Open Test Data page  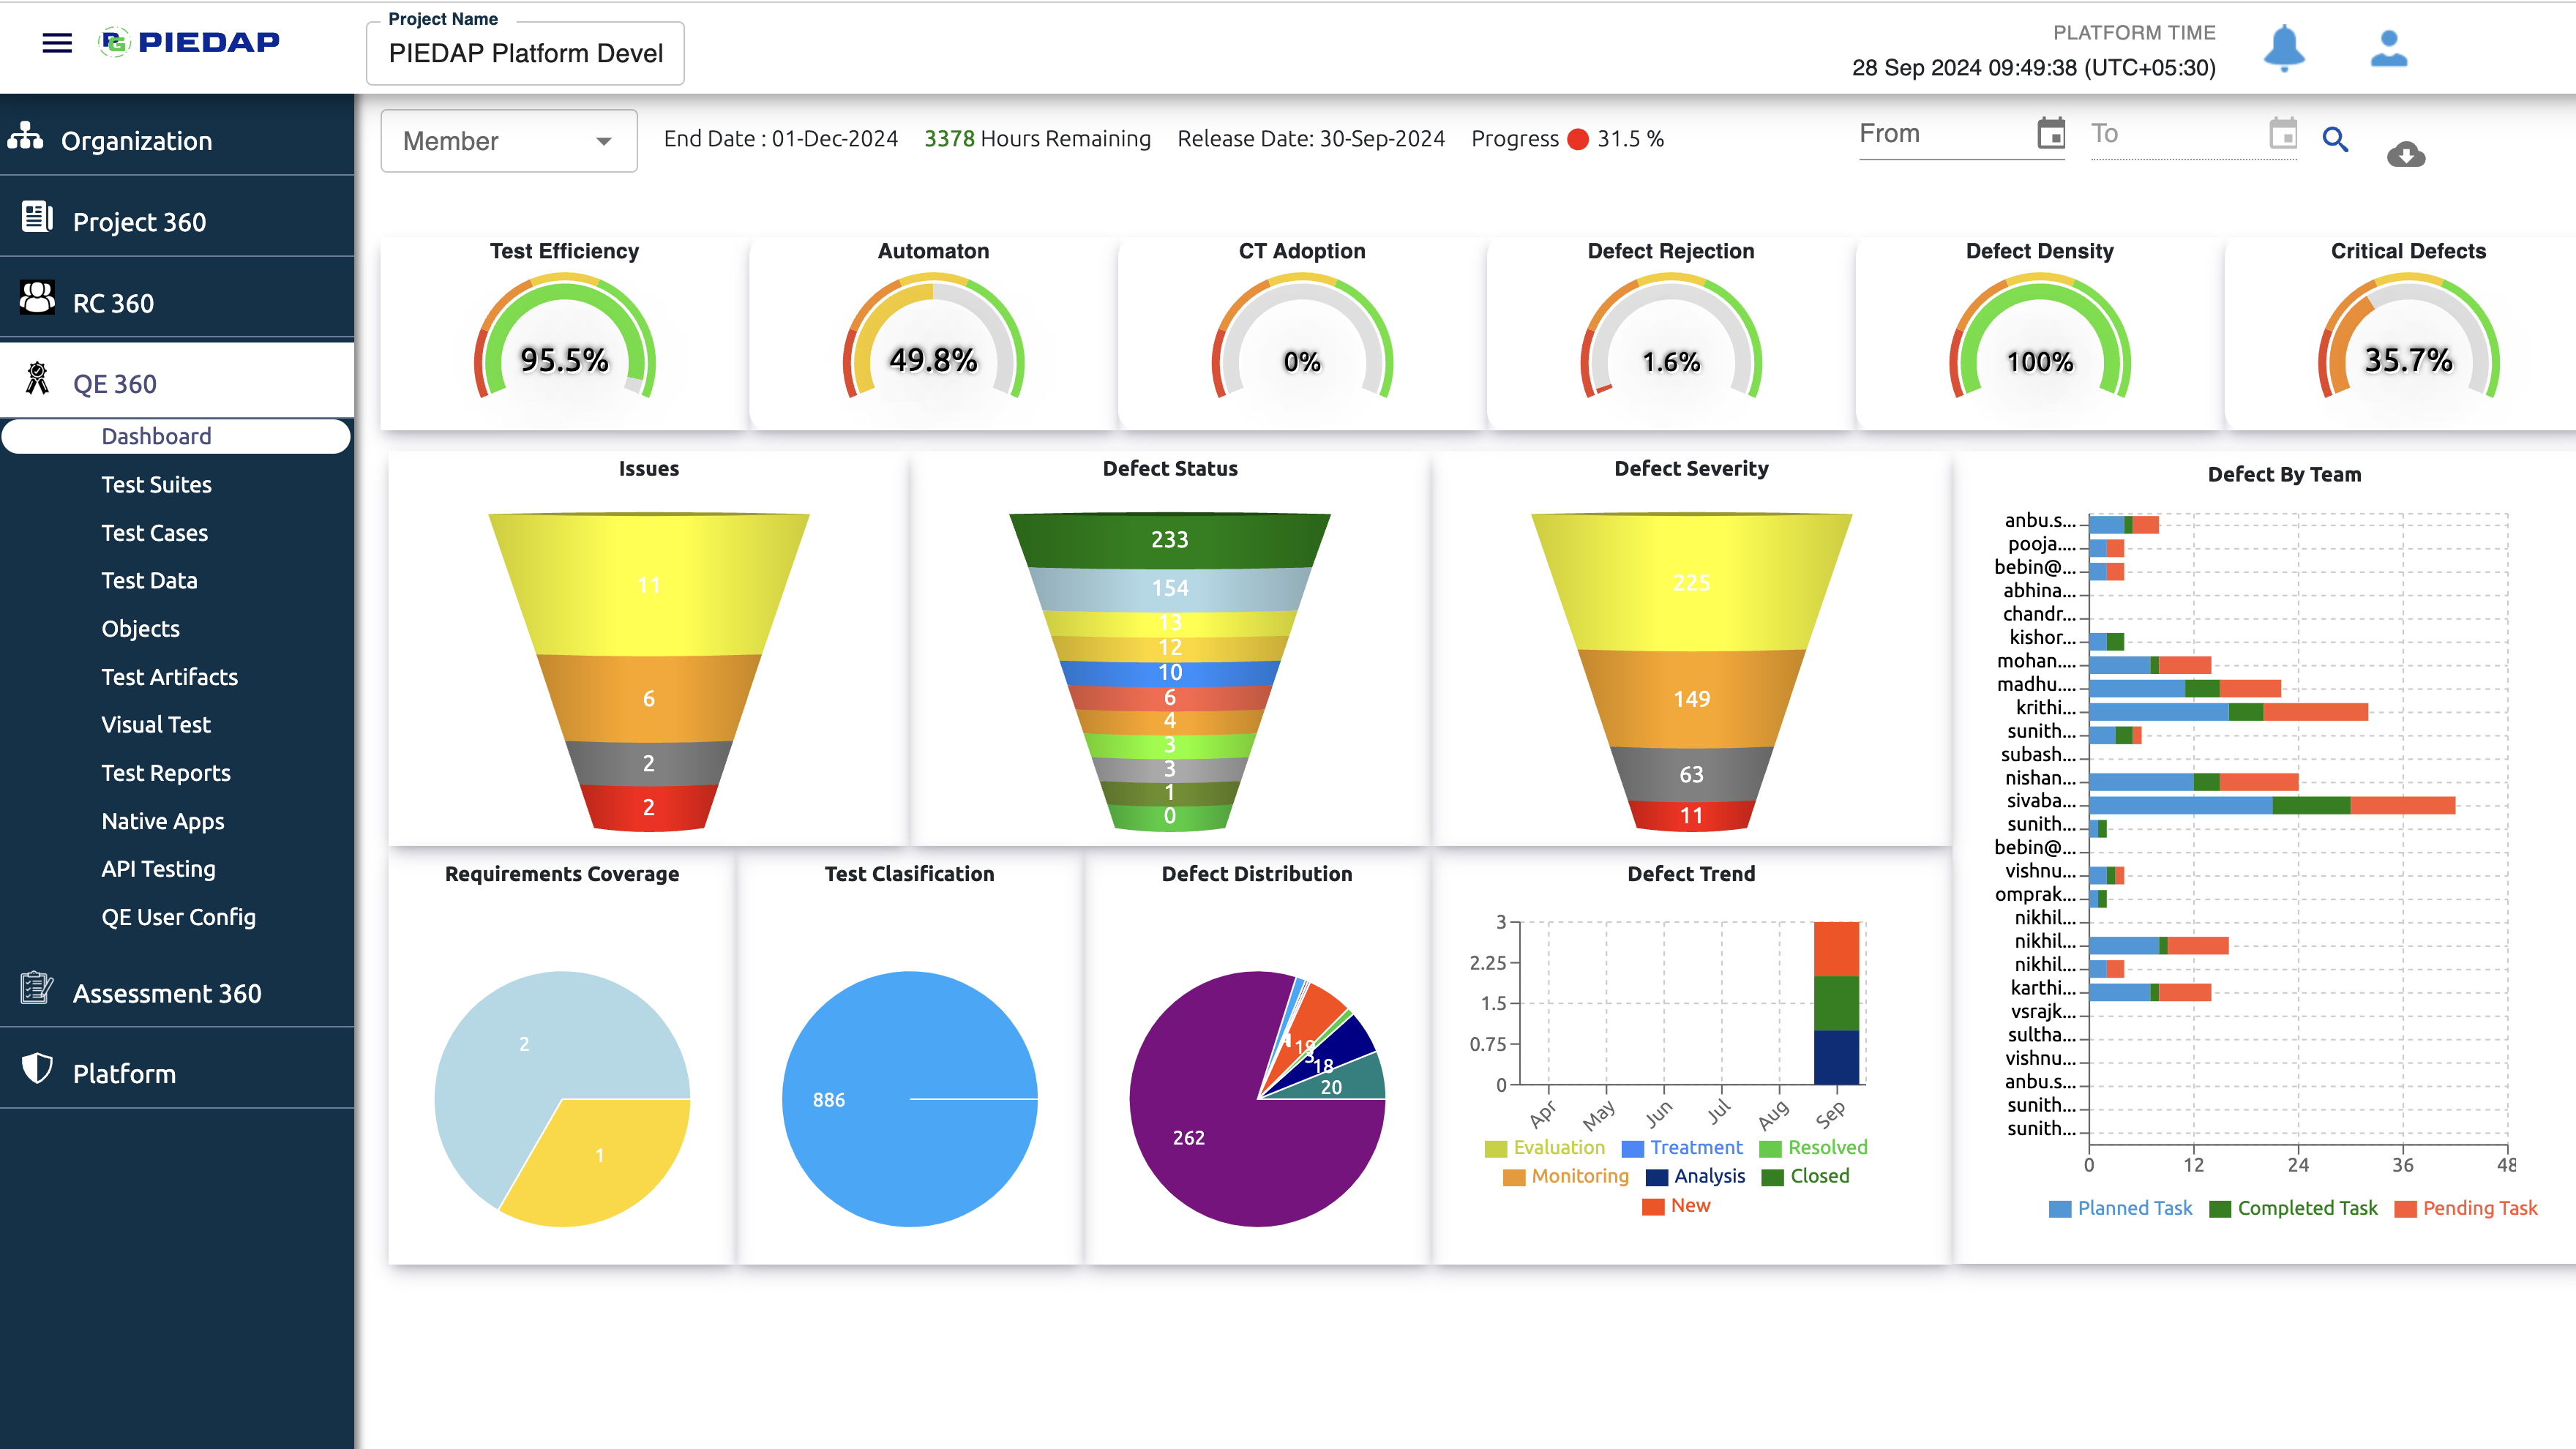coord(149,580)
